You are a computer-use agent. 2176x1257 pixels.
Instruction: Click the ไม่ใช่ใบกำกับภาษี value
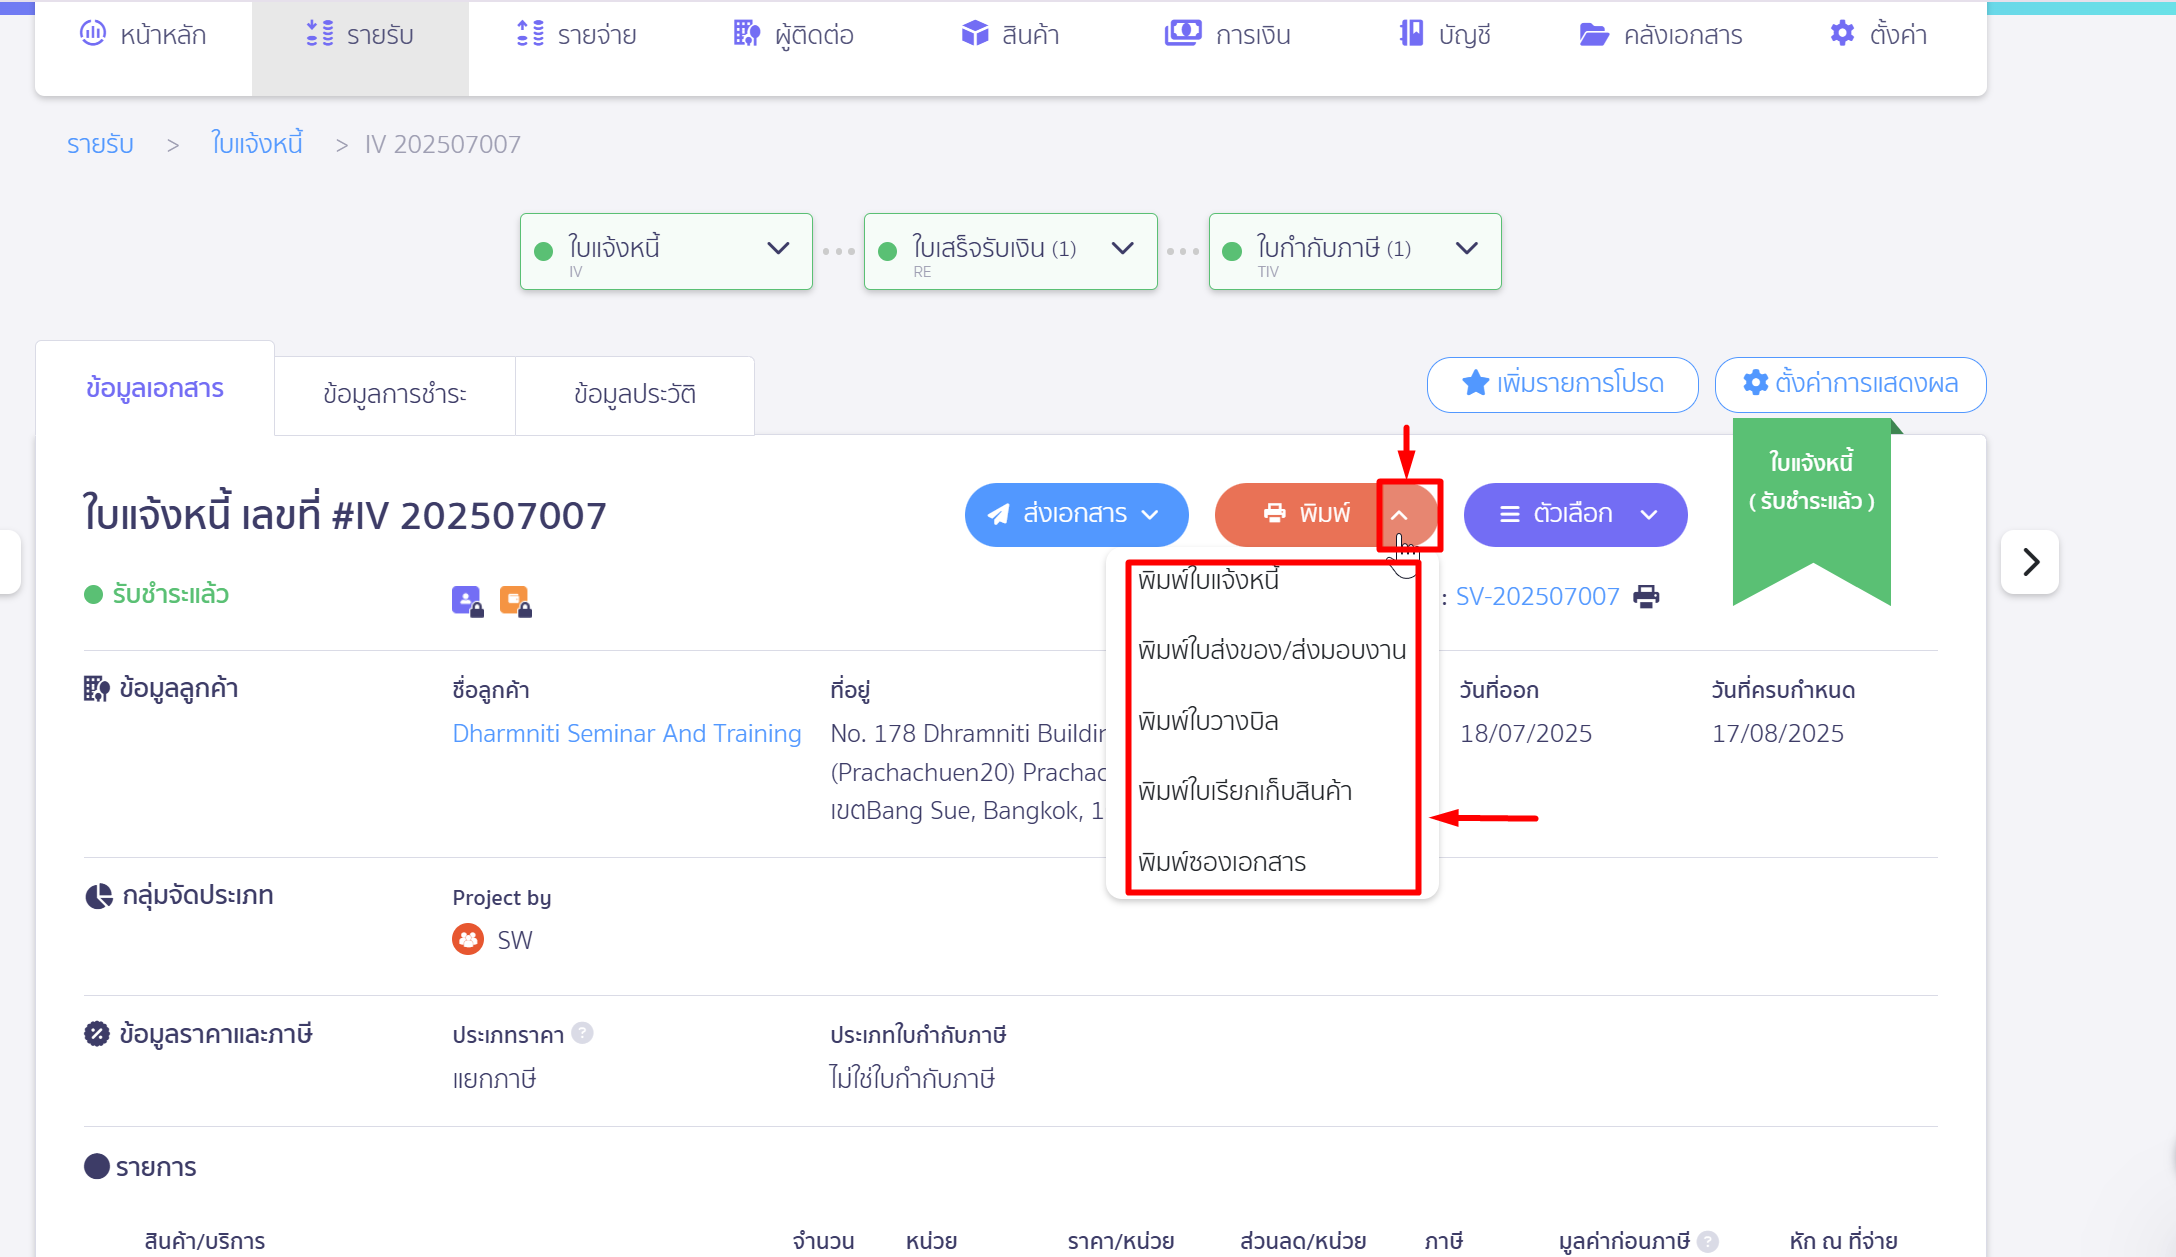912,1079
